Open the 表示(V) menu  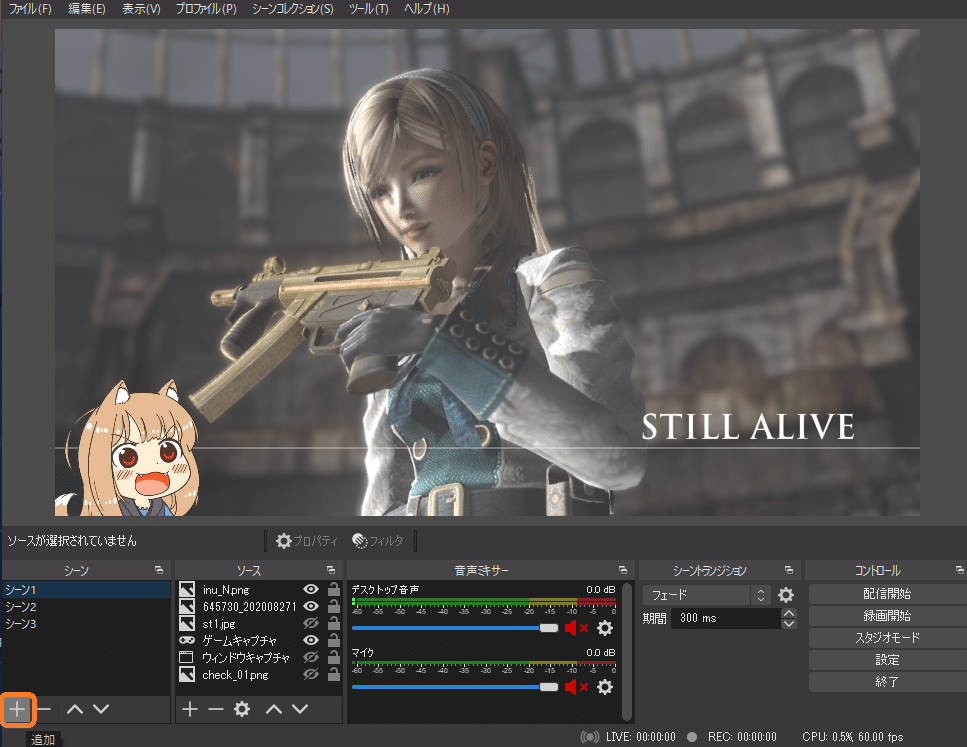click(141, 9)
